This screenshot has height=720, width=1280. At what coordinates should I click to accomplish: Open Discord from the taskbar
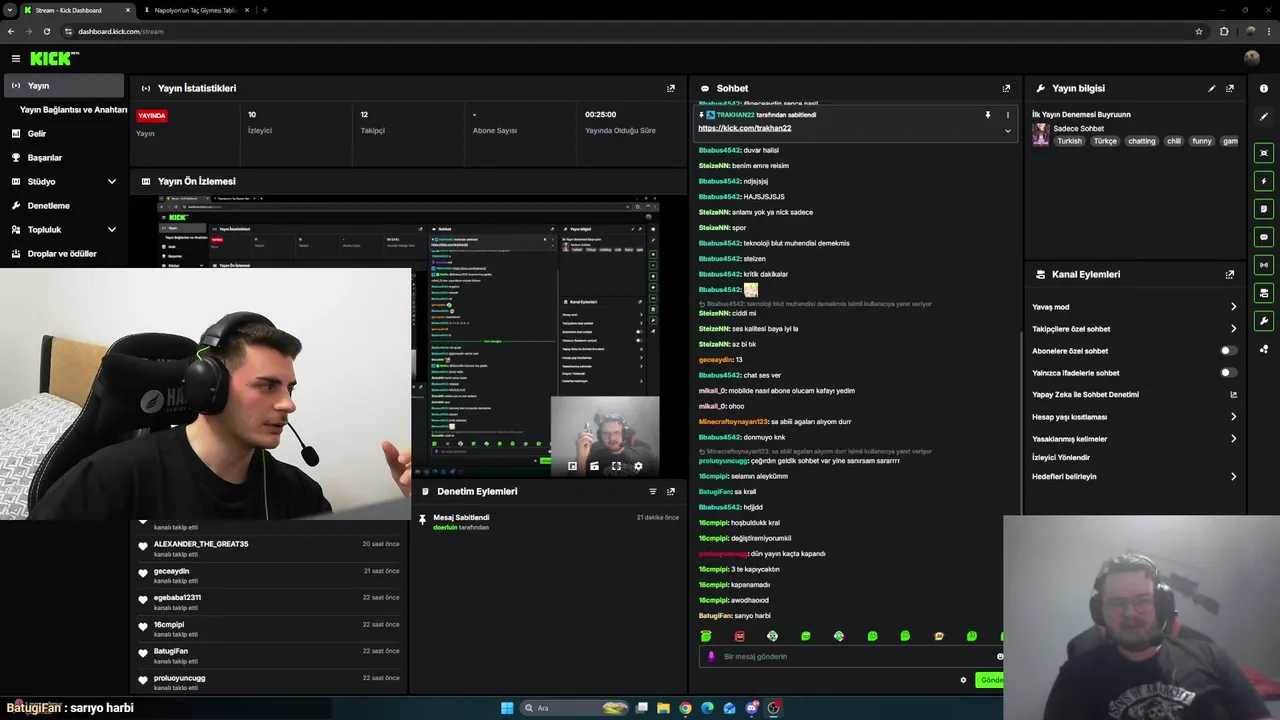point(752,708)
